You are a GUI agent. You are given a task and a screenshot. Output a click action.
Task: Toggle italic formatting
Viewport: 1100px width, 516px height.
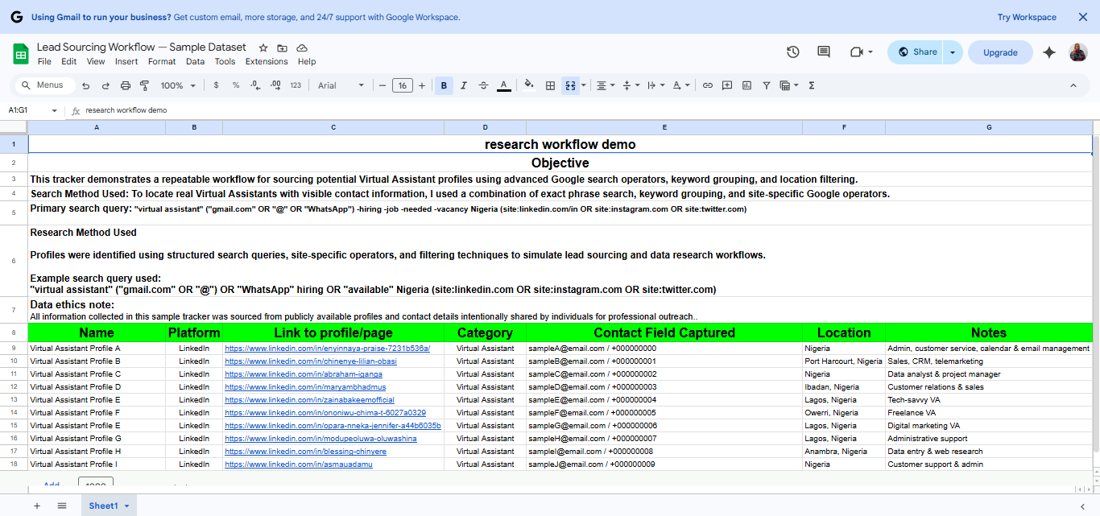(x=464, y=86)
